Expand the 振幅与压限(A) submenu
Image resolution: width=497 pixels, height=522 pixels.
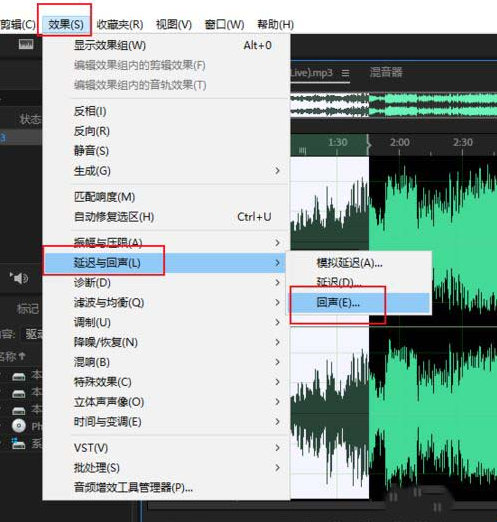point(166,243)
